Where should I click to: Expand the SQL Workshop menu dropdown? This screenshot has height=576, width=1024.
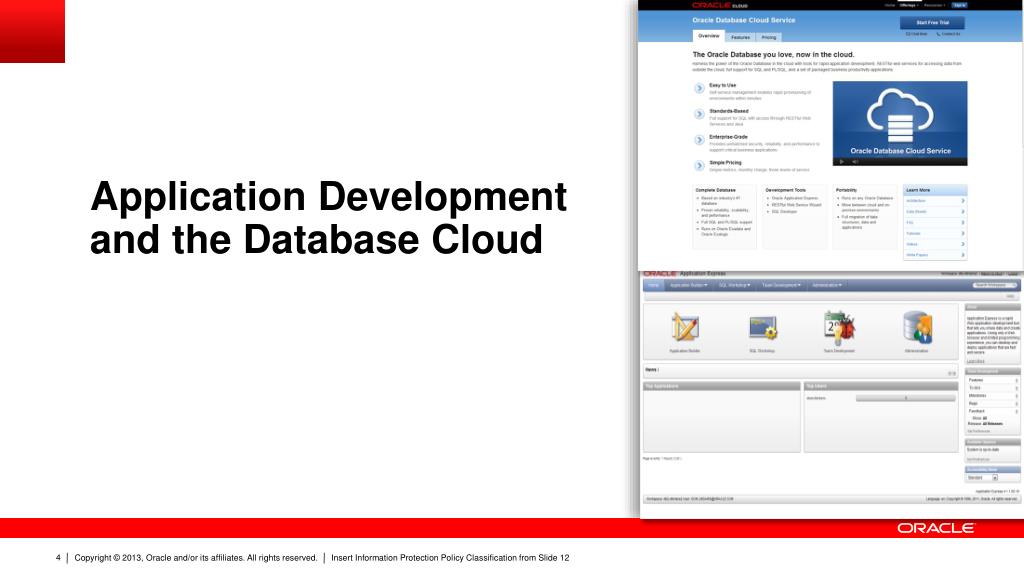(735, 285)
